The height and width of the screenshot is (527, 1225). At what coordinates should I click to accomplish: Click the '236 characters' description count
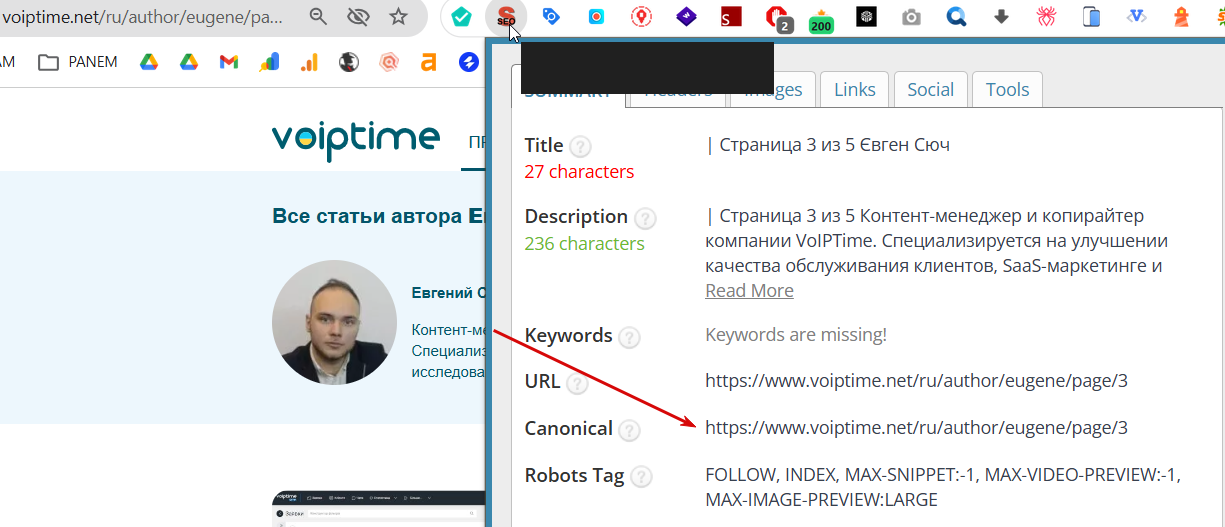coord(584,243)
